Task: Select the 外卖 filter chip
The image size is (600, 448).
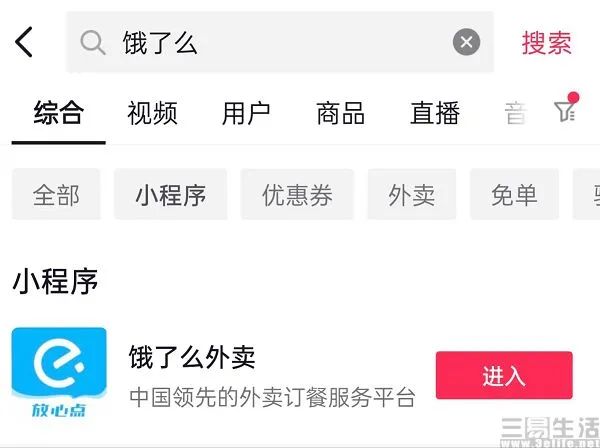Action: pos(412,194)
